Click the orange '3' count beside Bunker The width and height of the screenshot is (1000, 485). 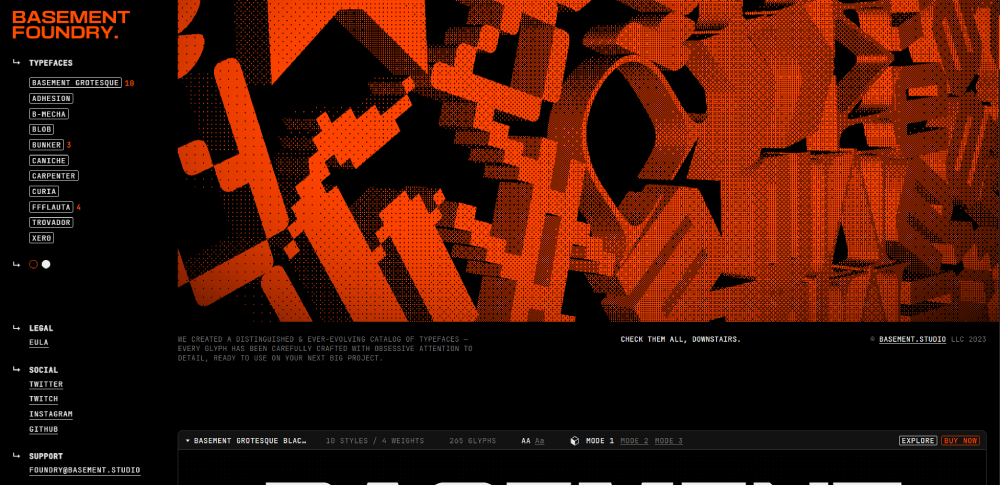click(x=69, y=145)
